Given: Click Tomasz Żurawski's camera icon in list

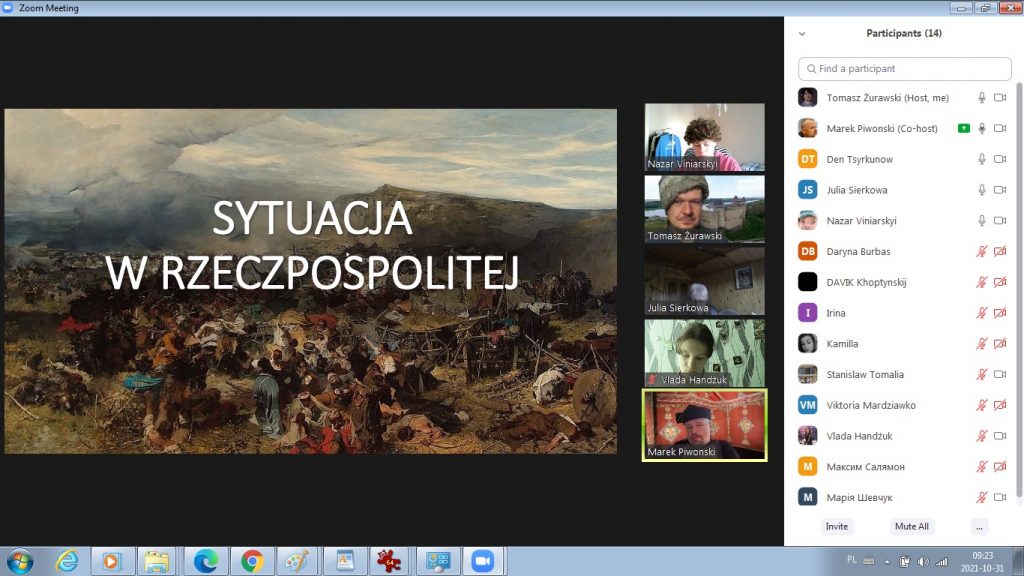Looking at the screenshot, I should [x=999, y=98].
